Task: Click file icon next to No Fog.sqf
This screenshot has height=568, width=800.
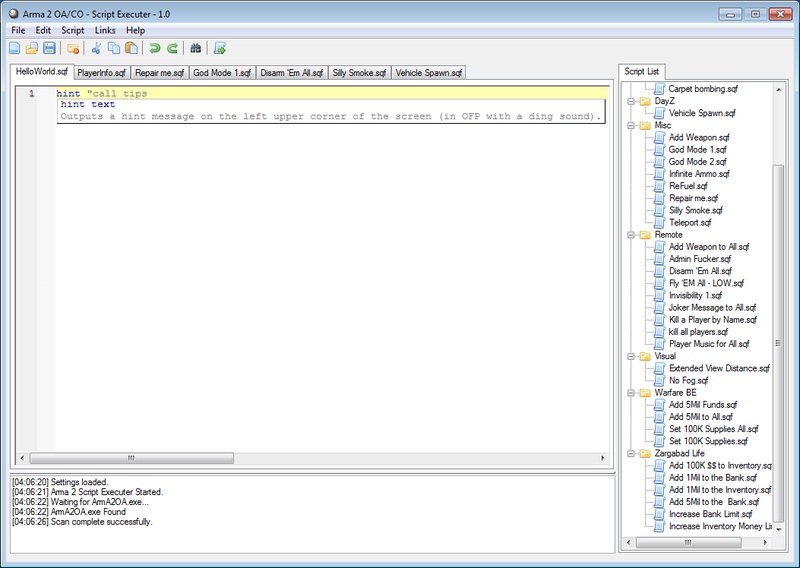Action: tap(660, 380)
